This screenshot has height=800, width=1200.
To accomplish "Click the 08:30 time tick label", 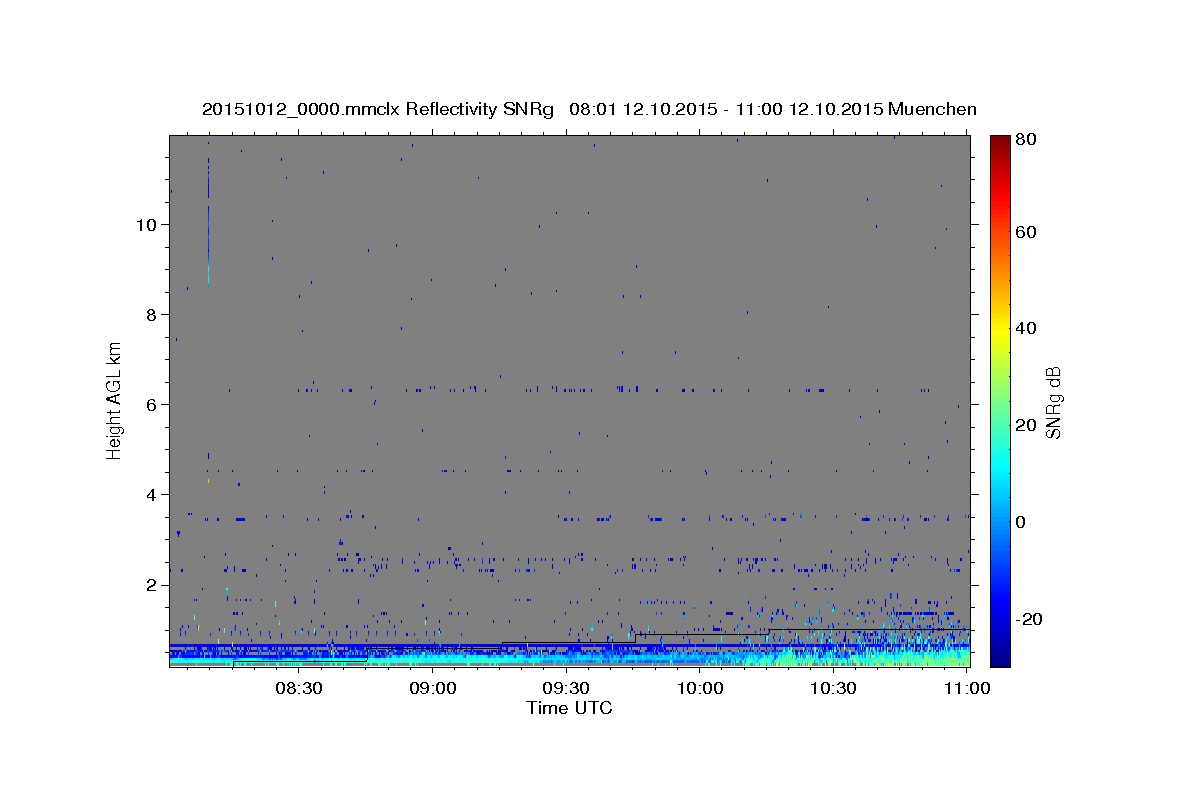I will click(299, 688).
